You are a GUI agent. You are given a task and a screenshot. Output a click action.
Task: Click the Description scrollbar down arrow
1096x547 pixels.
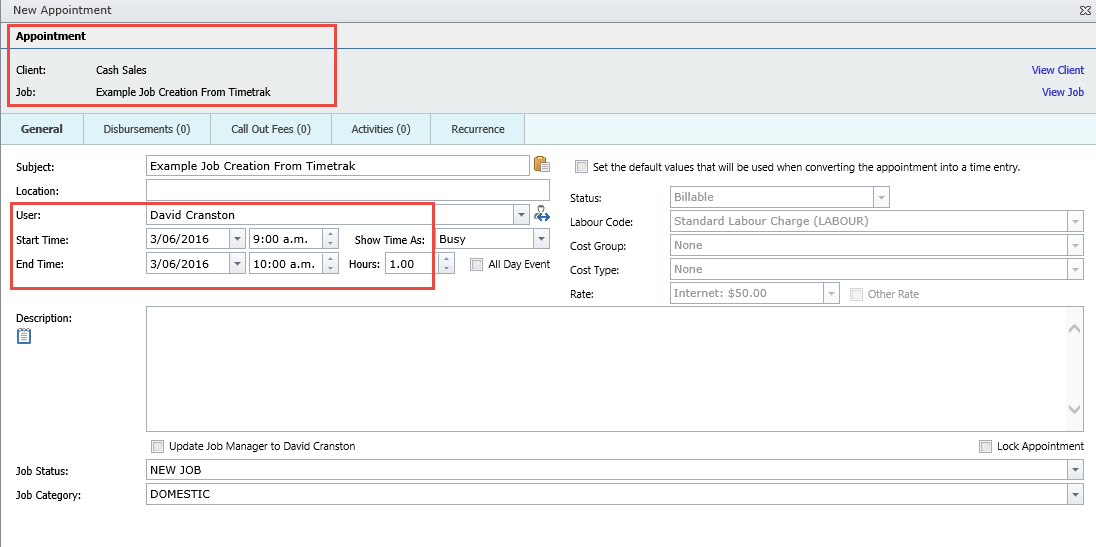[x=1075, y=410]
